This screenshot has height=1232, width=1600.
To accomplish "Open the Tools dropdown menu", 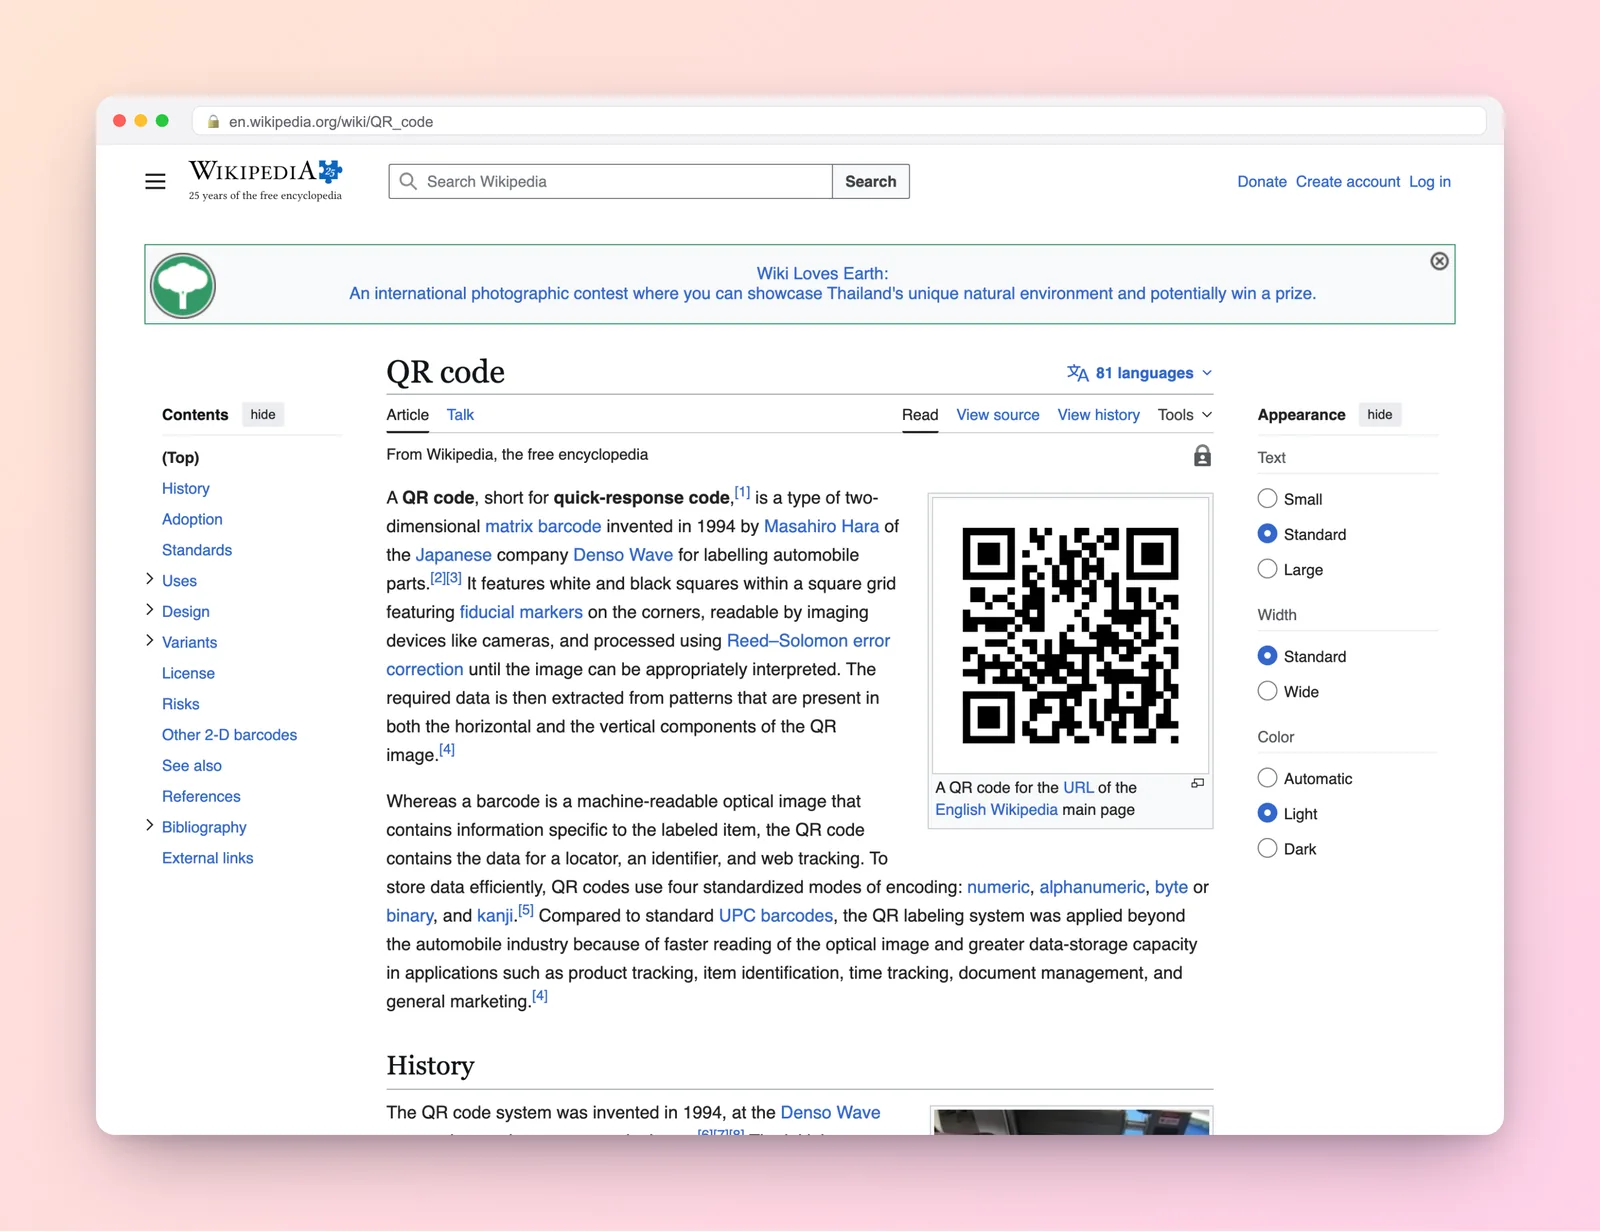I will [1185, 415].
